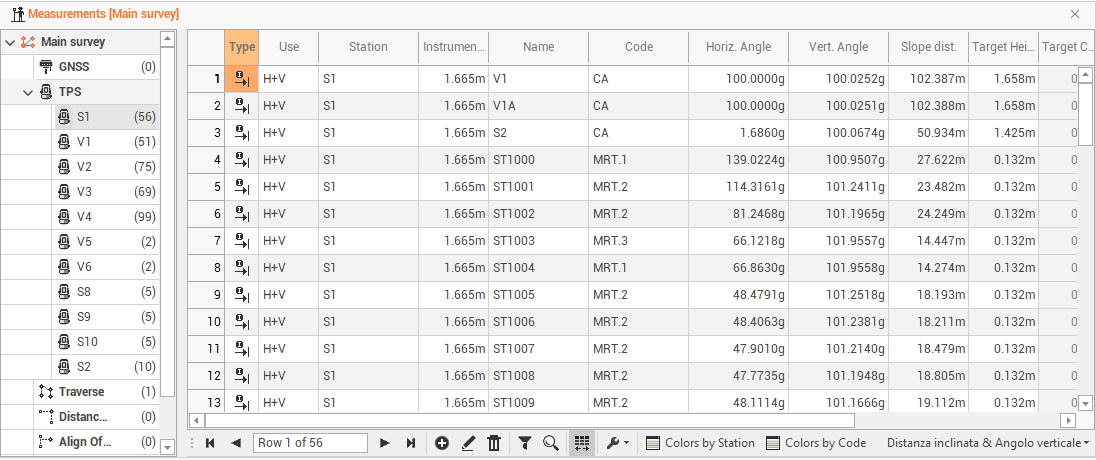
Task: Jump to first row with navigation icon
Action: point(210,443)
